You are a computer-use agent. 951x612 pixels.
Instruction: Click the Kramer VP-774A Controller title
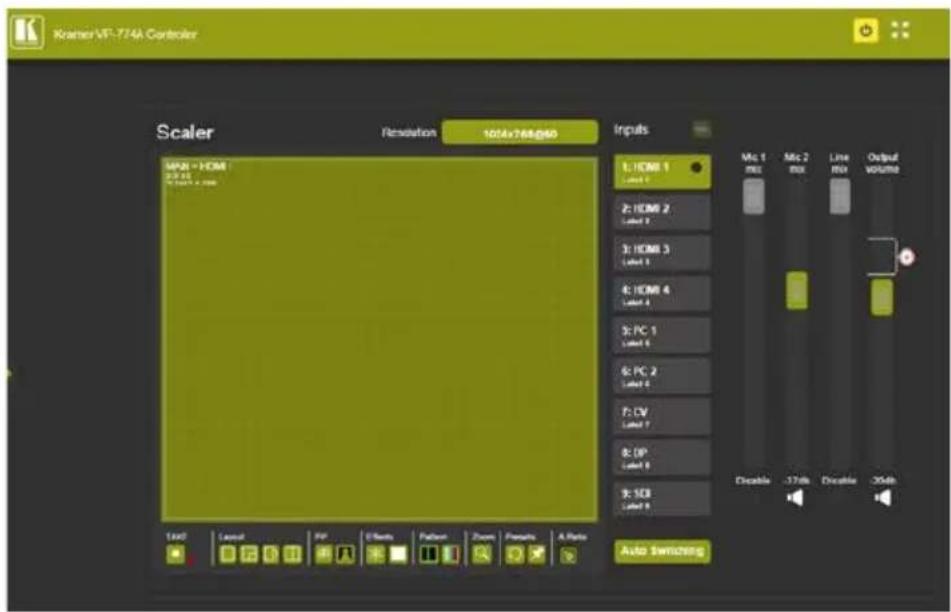[125, 34]
